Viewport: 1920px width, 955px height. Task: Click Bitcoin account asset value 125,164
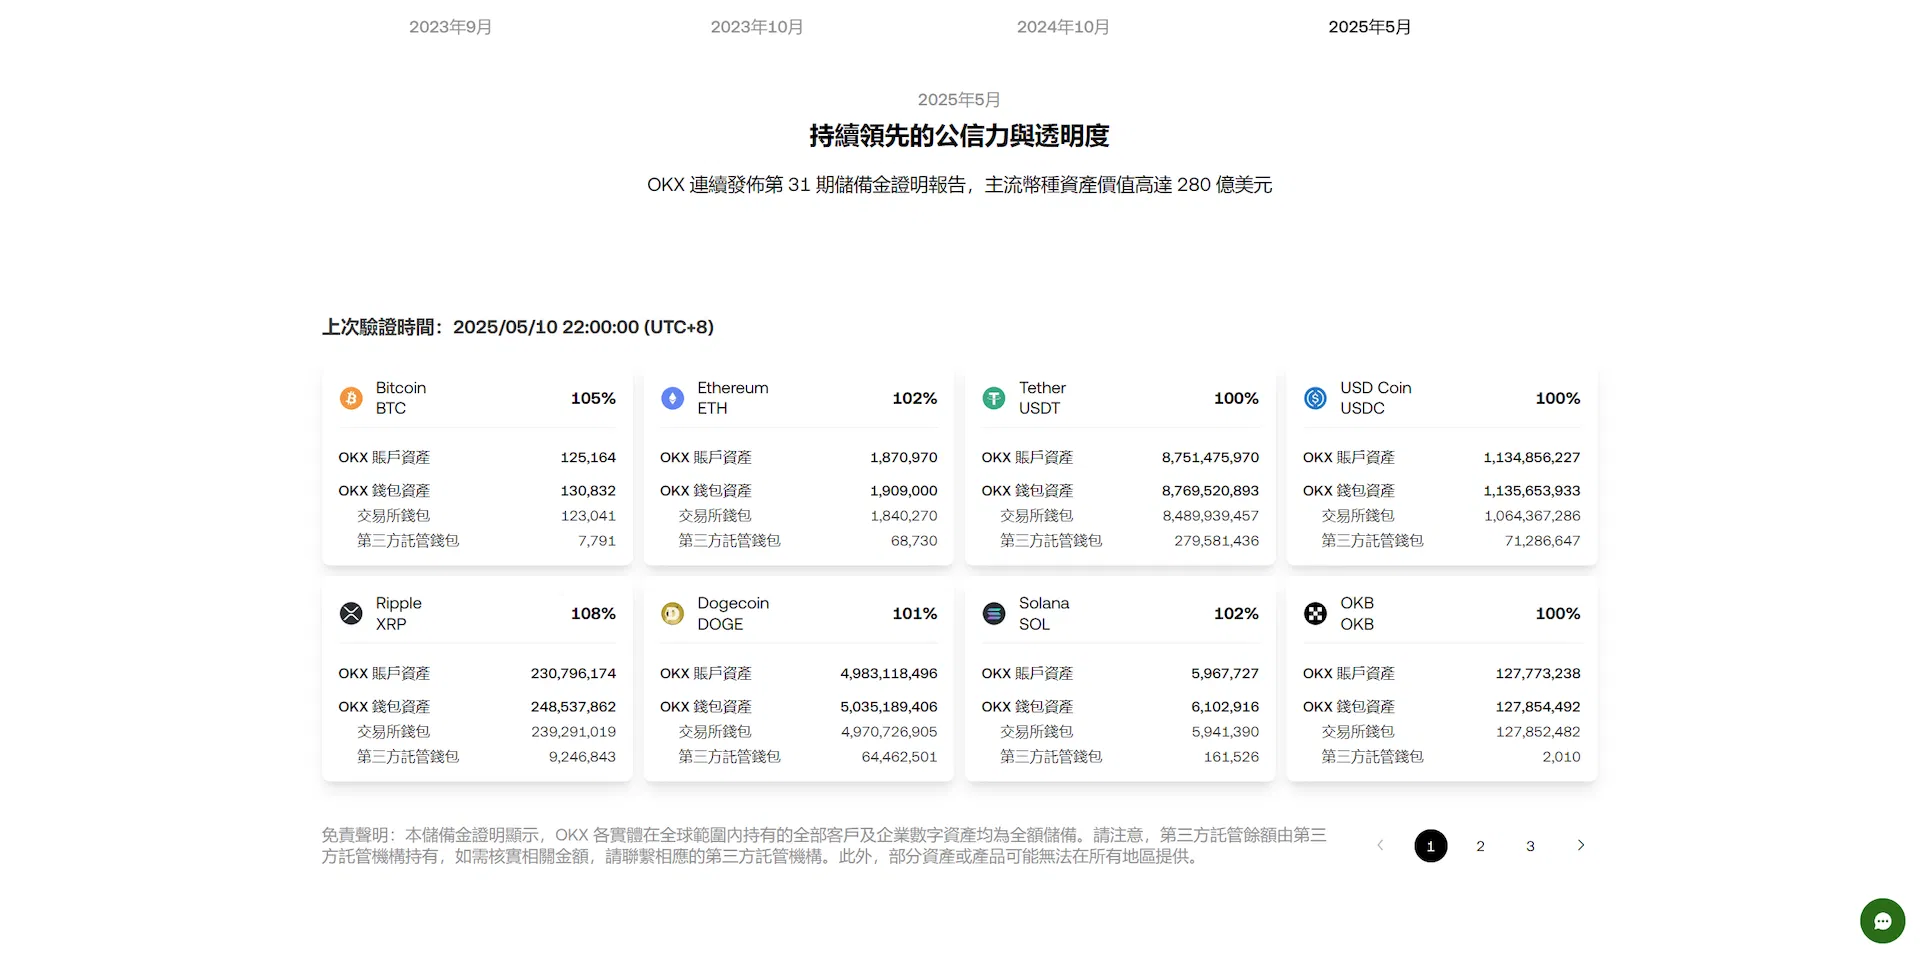point(588,457)
